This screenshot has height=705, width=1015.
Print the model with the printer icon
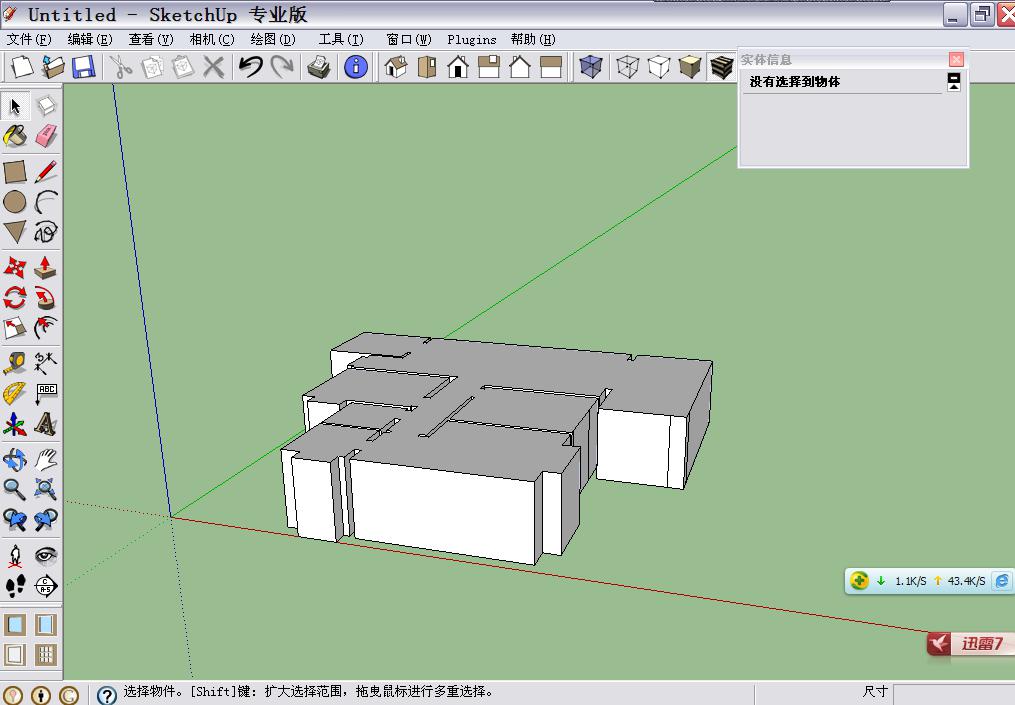[x=319, y=67]
